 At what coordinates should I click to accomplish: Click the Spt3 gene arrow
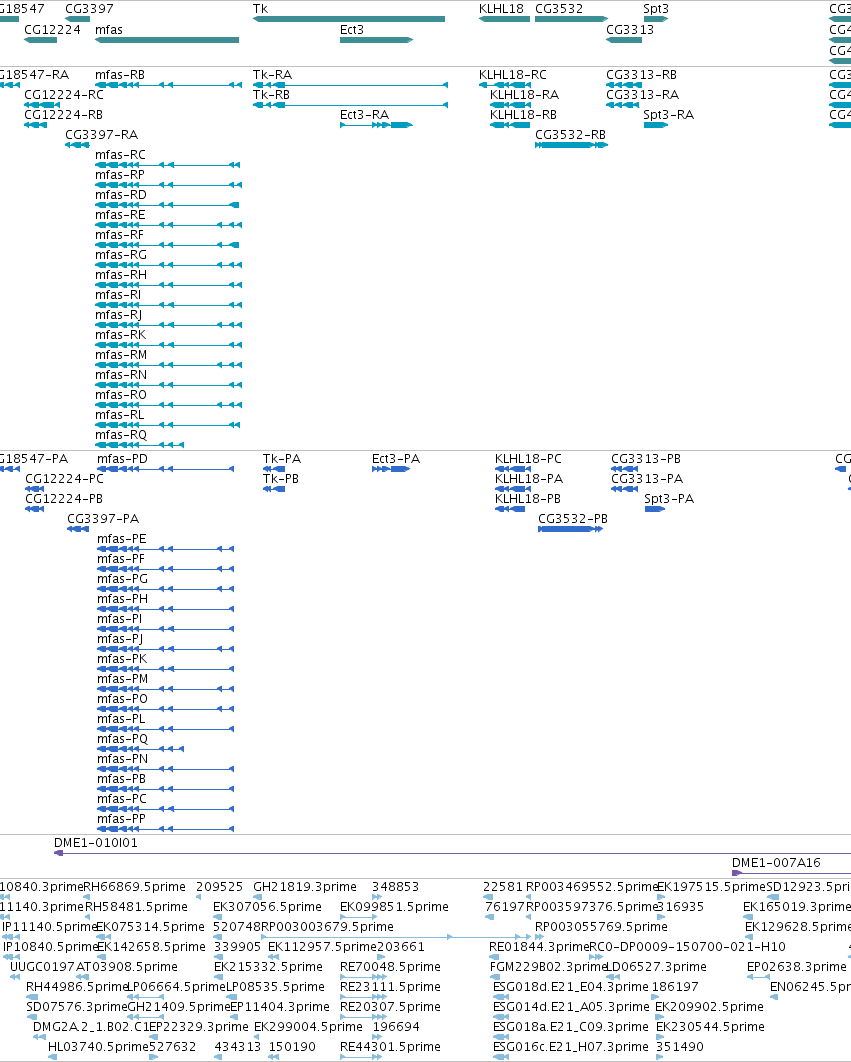(x=655, y=19)
